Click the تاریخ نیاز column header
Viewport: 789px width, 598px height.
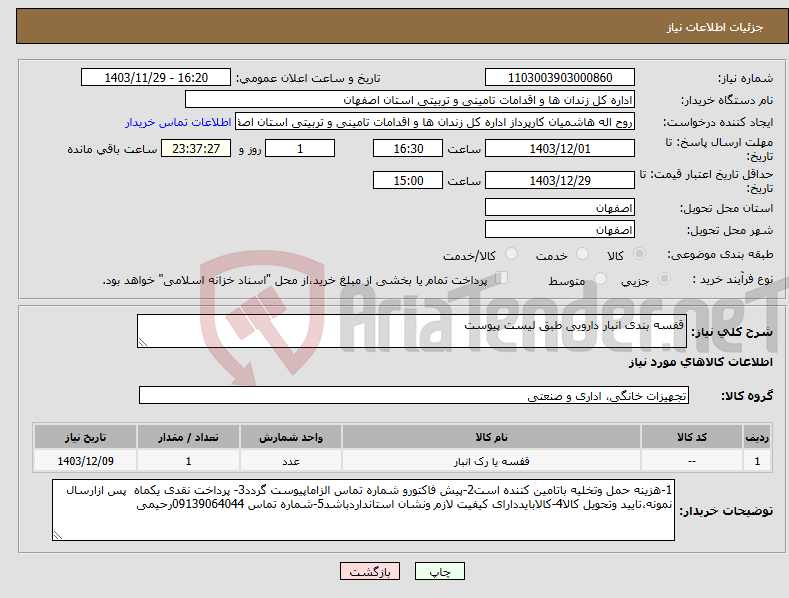[x=86, y=437]
